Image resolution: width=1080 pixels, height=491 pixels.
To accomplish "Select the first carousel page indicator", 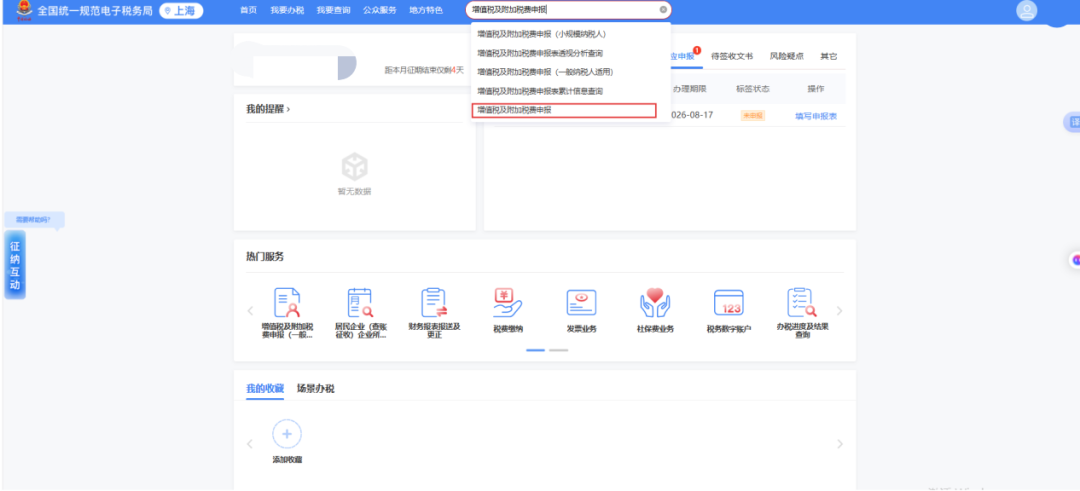I will tap(535, 351).
